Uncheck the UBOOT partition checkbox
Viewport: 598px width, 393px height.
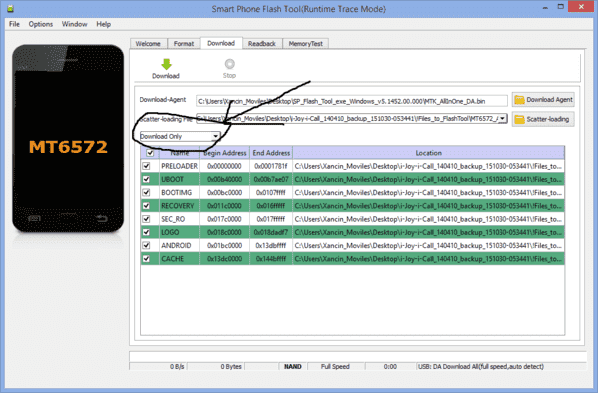point(146,179)
